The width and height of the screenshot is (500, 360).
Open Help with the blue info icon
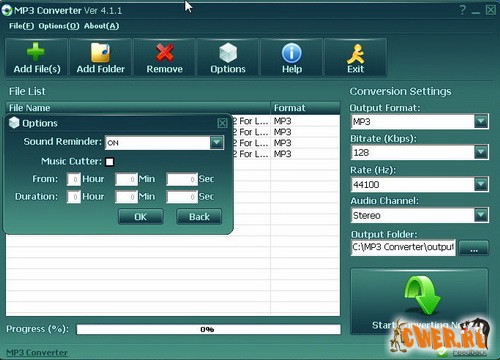(x=292, y=57)
